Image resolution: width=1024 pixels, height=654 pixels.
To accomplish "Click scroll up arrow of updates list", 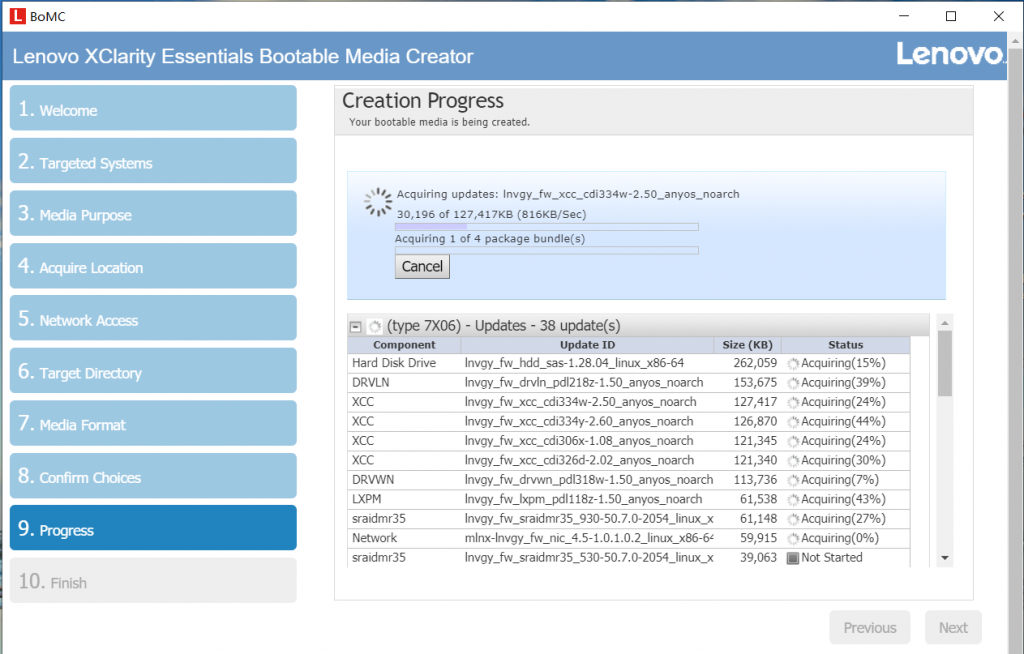I will pyautogui.click(x=944, y=323).
